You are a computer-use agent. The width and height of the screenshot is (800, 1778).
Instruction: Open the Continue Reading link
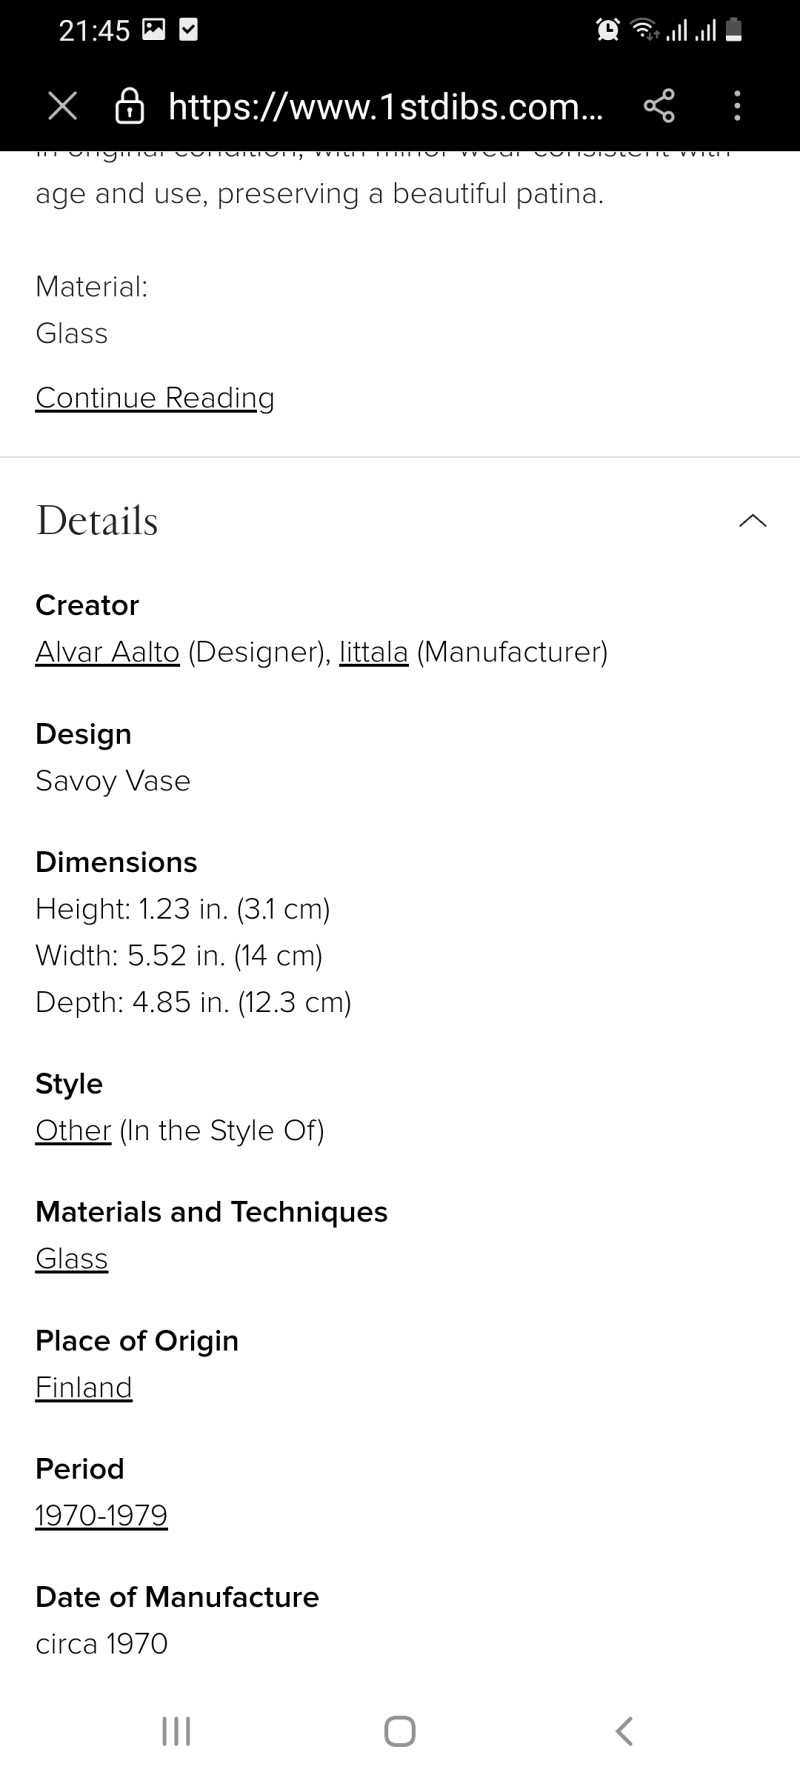155,398
